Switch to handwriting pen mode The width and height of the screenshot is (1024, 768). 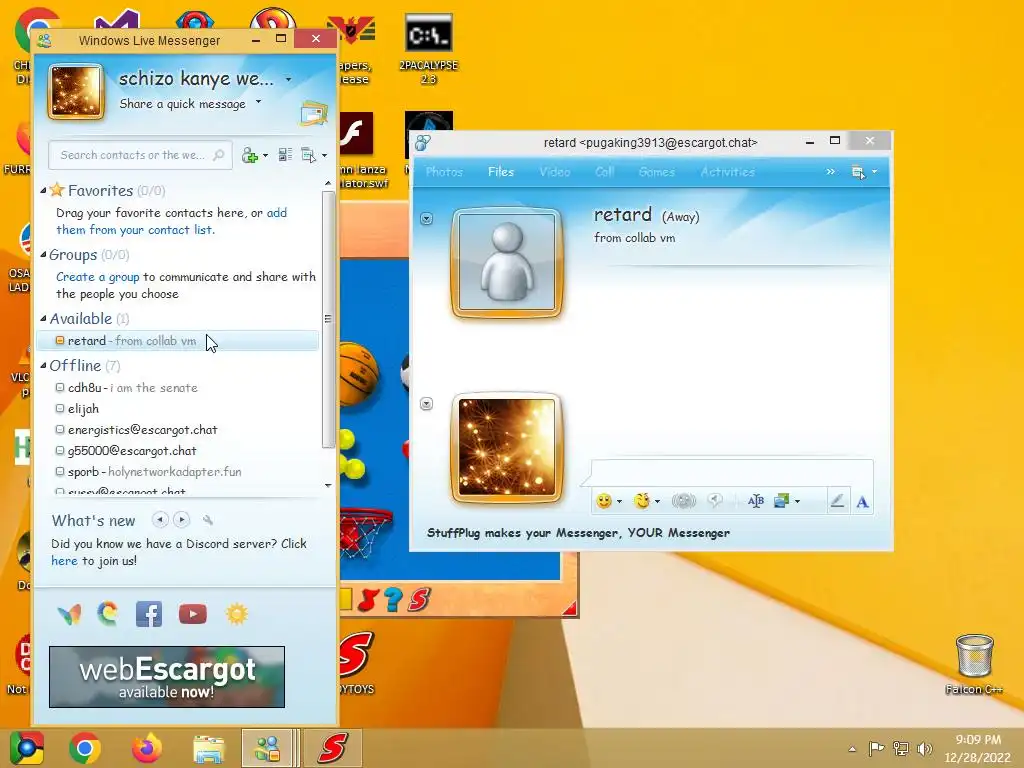pos(838,501)
